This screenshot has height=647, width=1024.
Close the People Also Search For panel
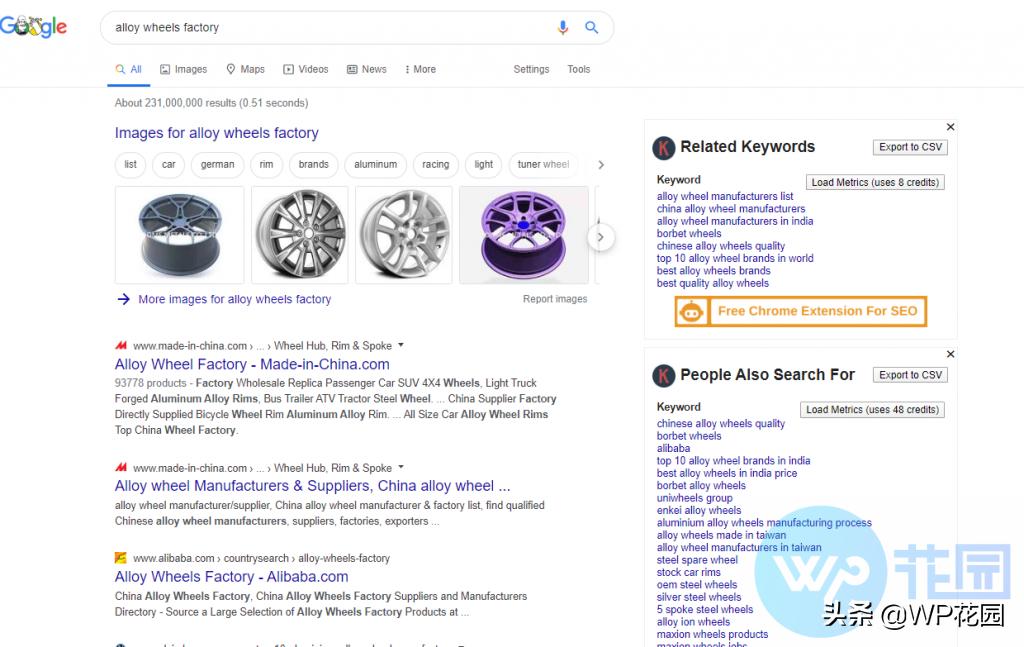coord(950,354)
